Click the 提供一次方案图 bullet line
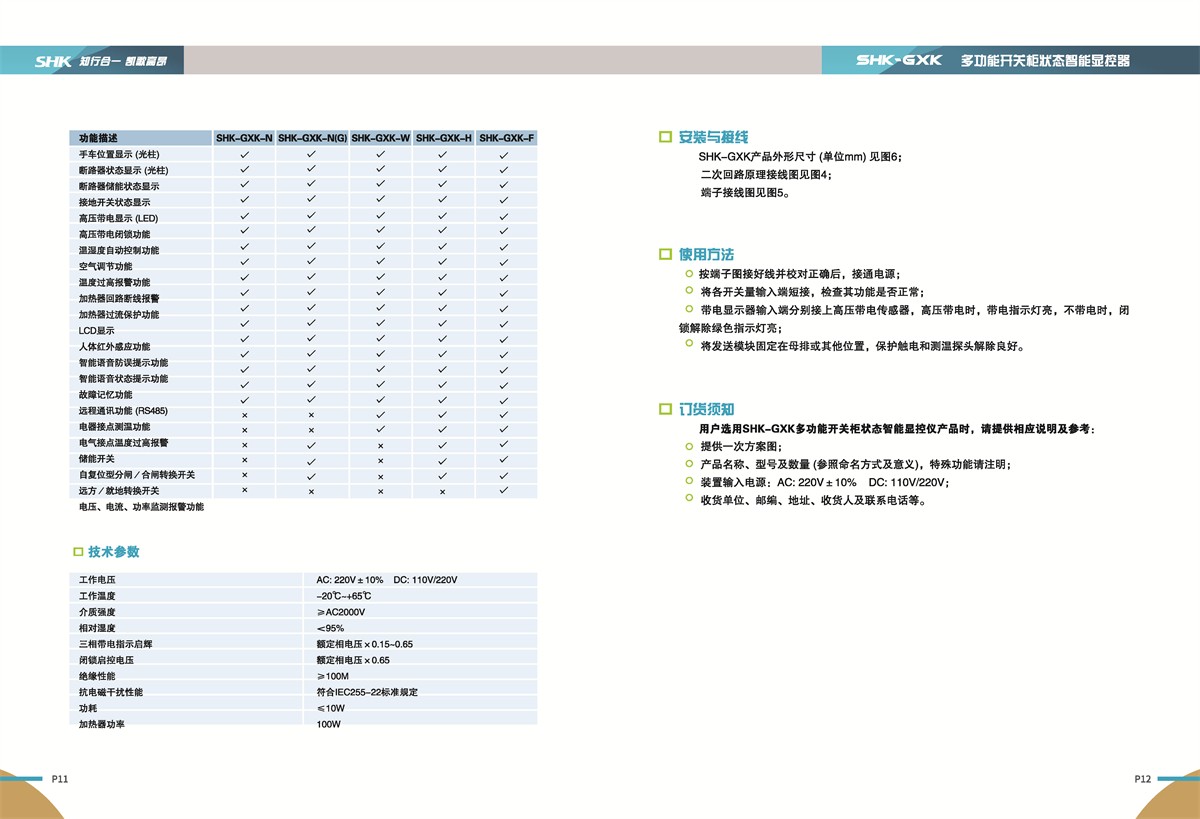 click(741, 447)
